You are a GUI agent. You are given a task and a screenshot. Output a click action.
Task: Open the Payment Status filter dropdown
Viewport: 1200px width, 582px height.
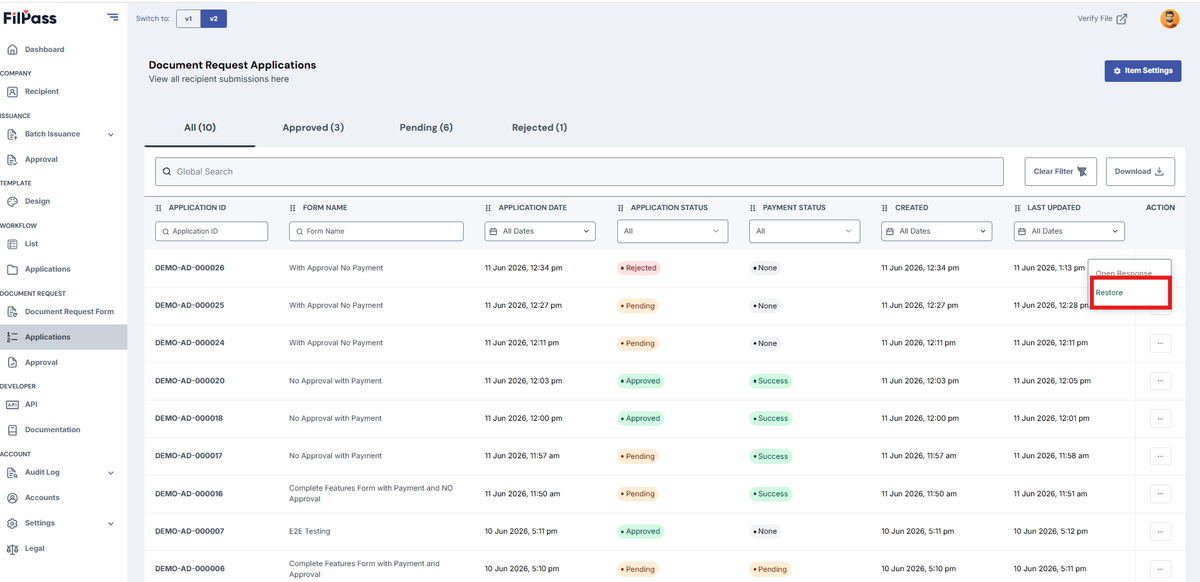point(804,231)
